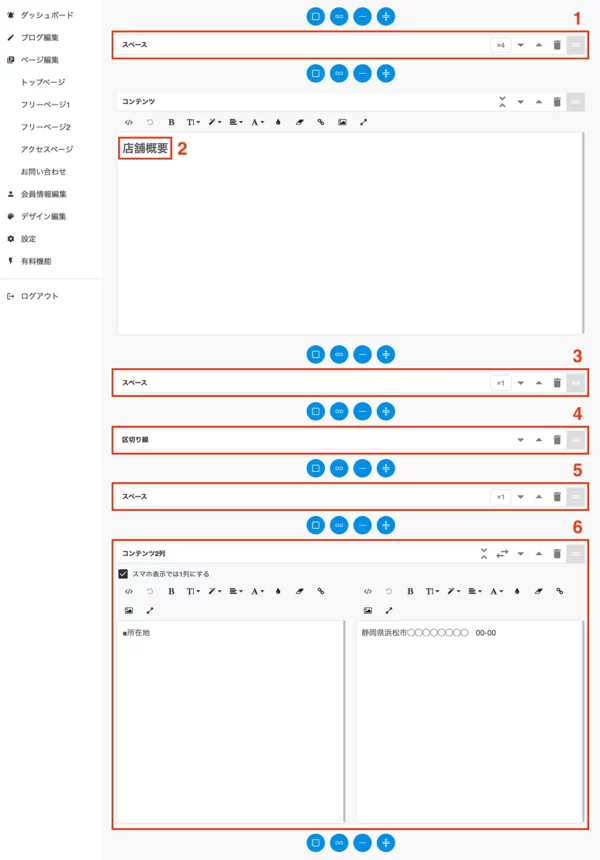Screen dimensions: 600x860
Task: Insert an image in the コンテンツ editor
Action: 342,122
